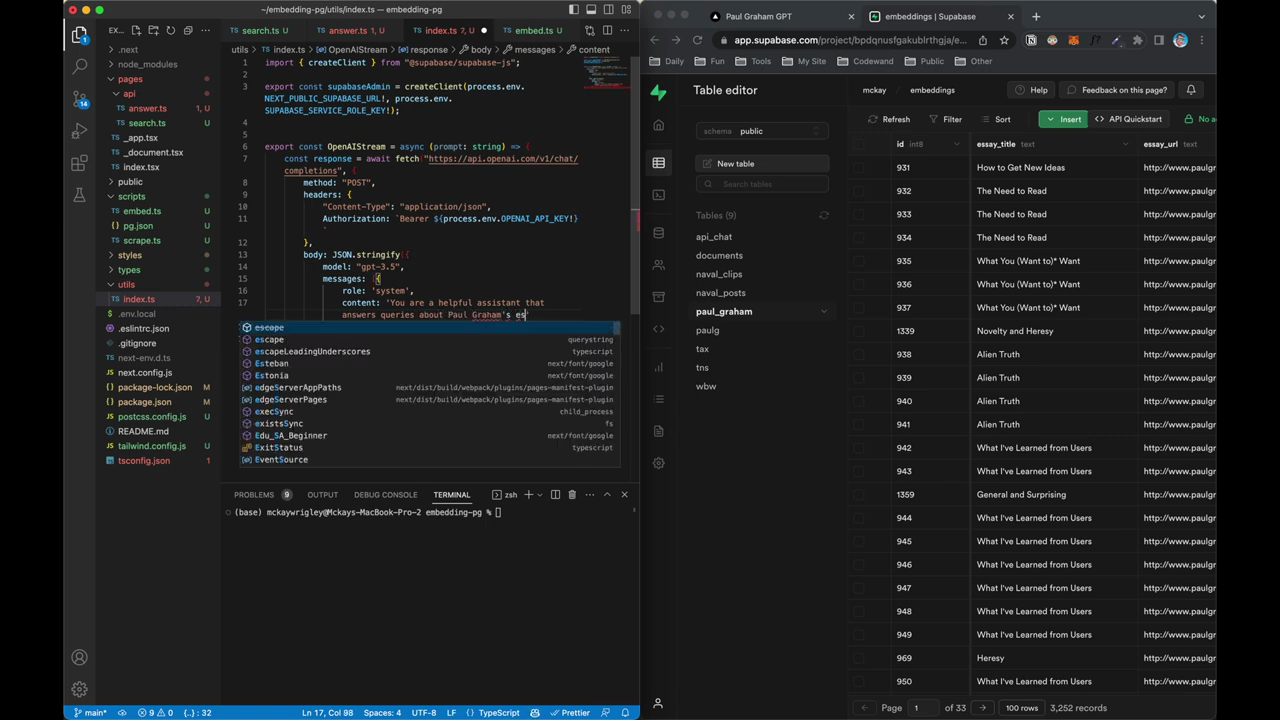This screenshot has width=1280, height=720.
Task: Switch to answer.ts editor tab
Action: click(348, 30)
